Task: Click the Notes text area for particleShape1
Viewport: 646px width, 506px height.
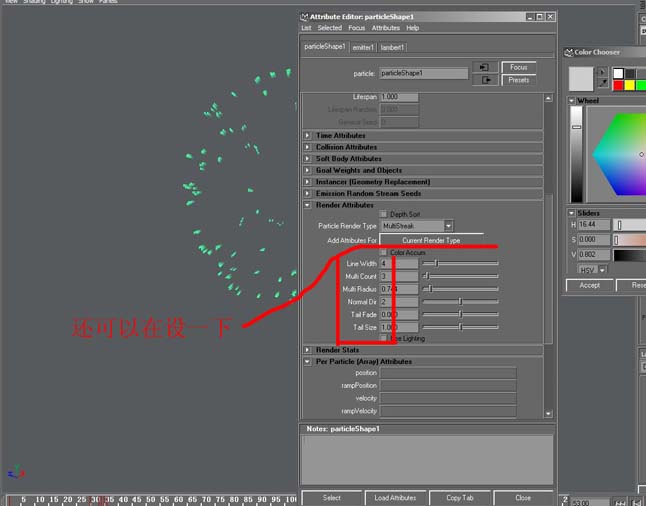Action: pyautogui.click(x=427, y=459)
